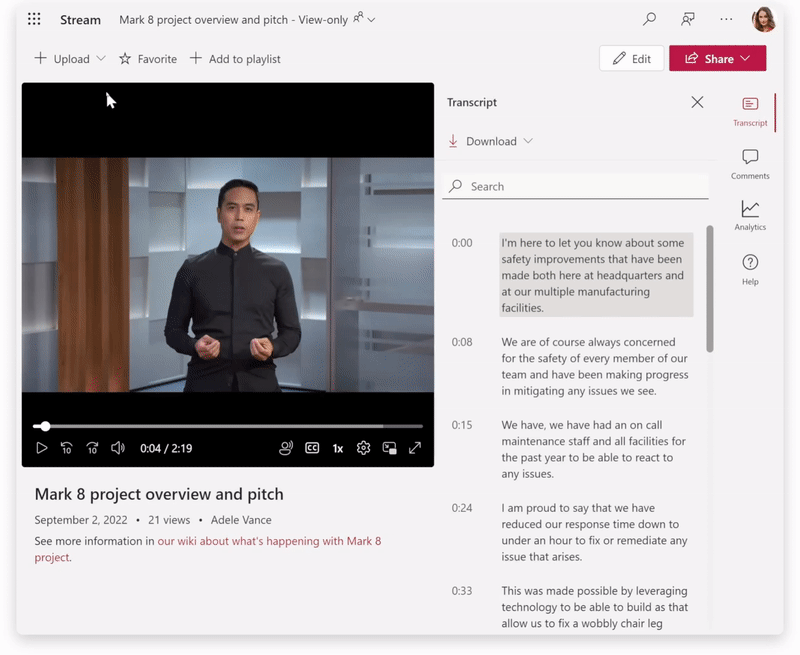800x655 pixels.
Task: Jump to transcript entry at 0:24
Action: (x=594, y=532)
